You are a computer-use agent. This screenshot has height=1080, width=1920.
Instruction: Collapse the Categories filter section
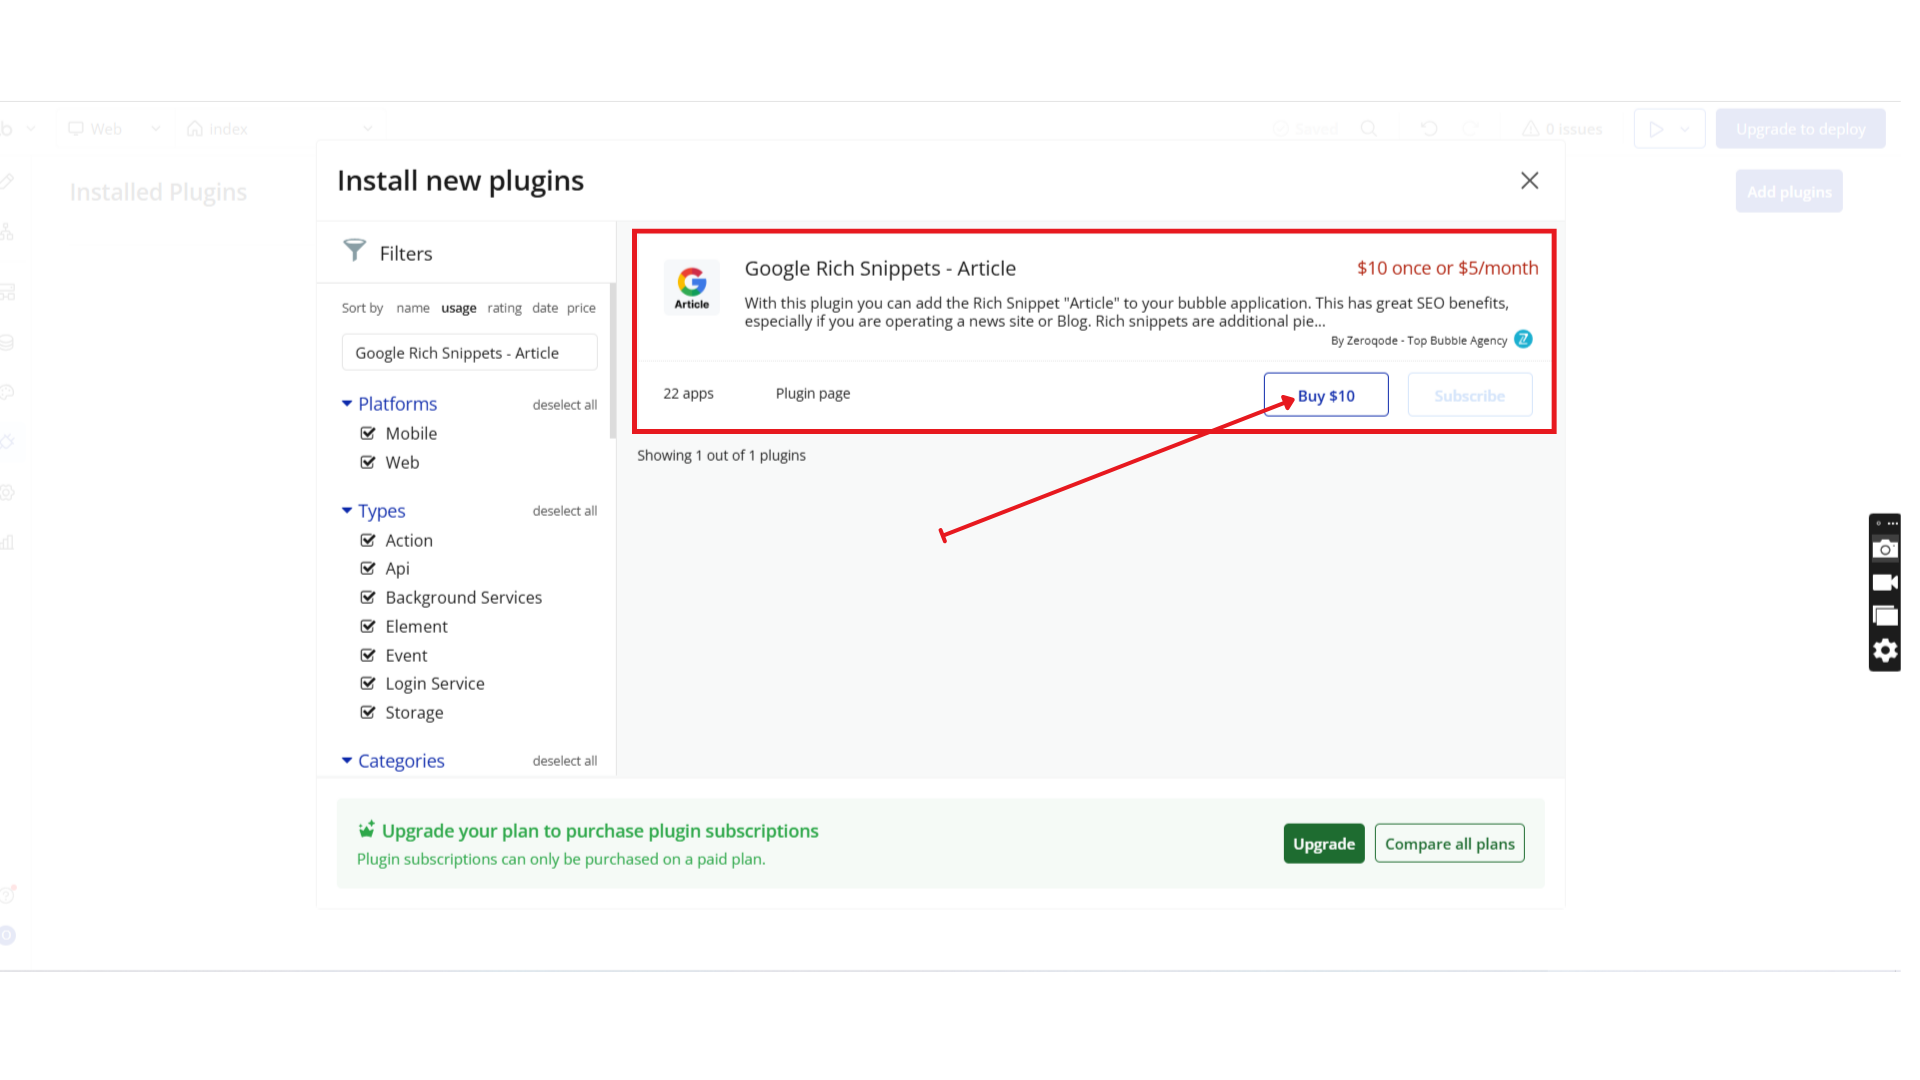(x=347, y=761)
